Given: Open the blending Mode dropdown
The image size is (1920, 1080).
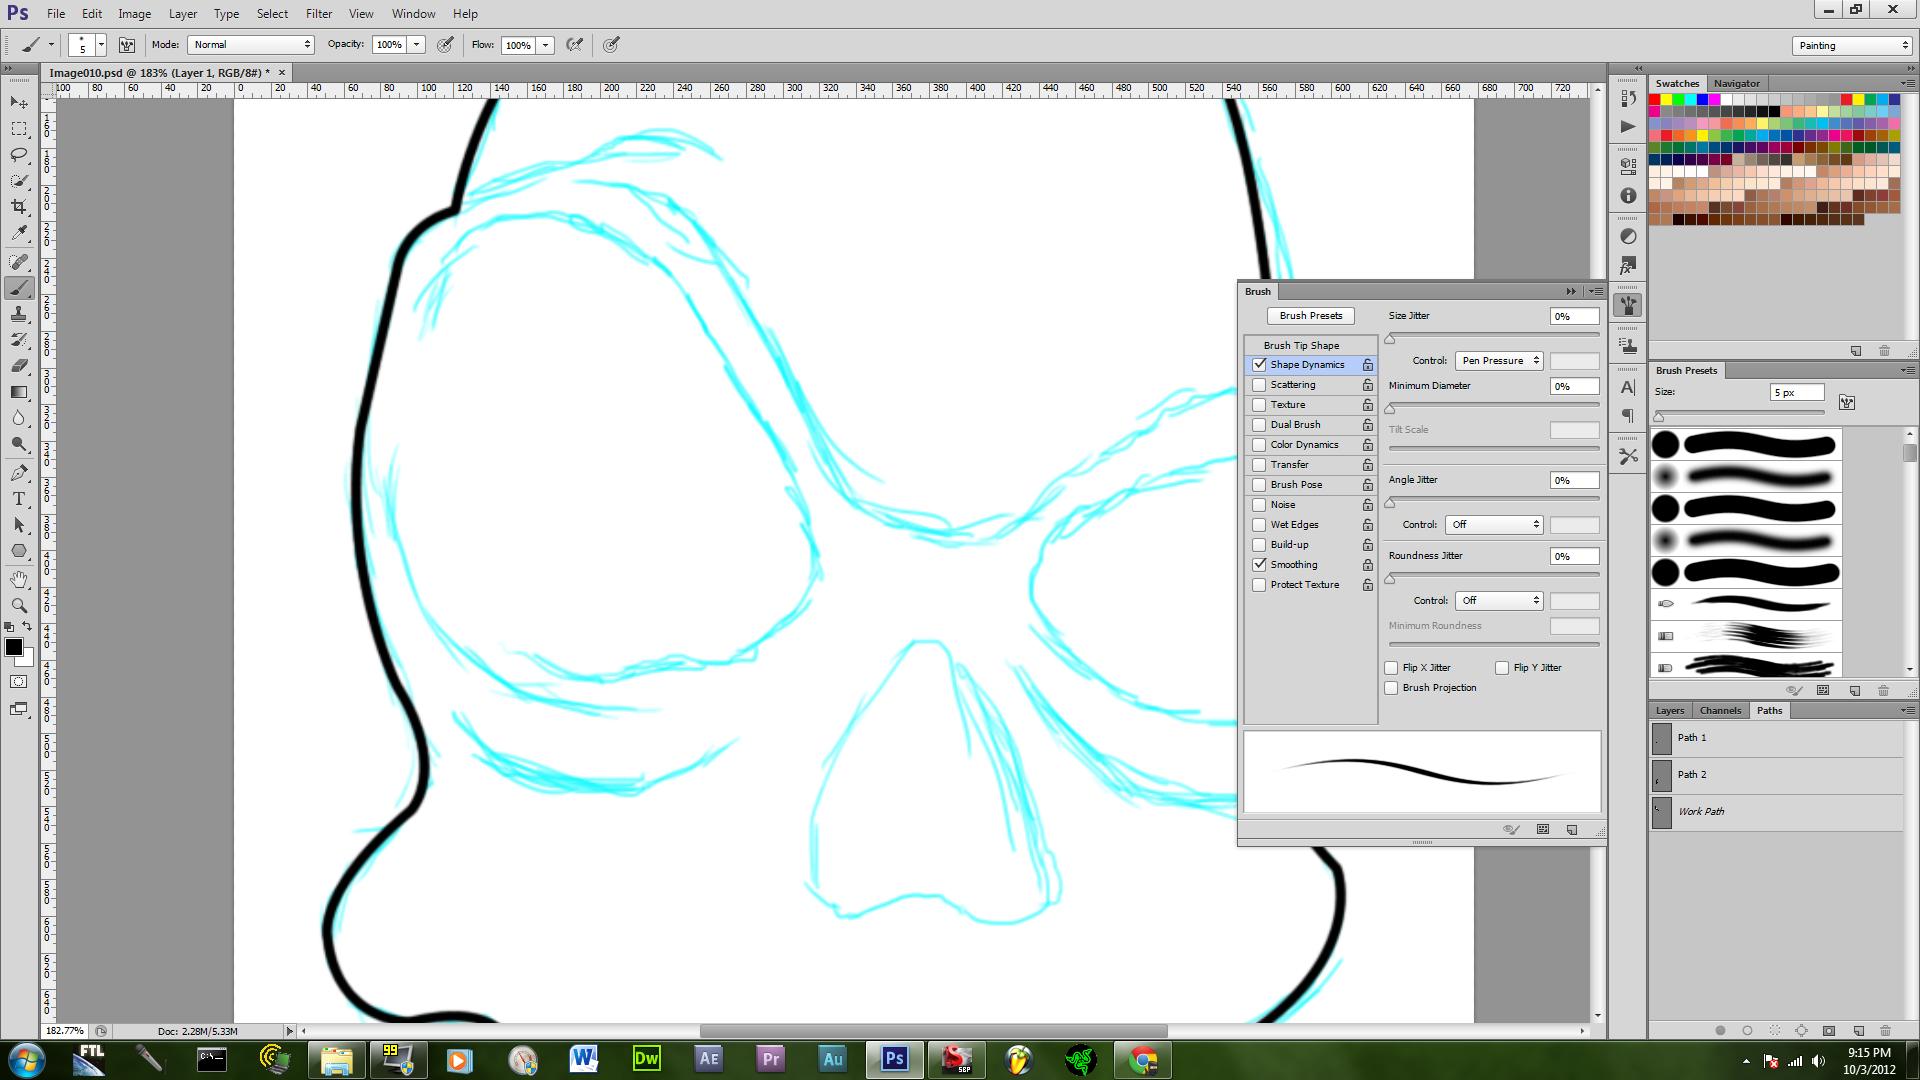Looking at the screenshot, I should click(250, 45).
